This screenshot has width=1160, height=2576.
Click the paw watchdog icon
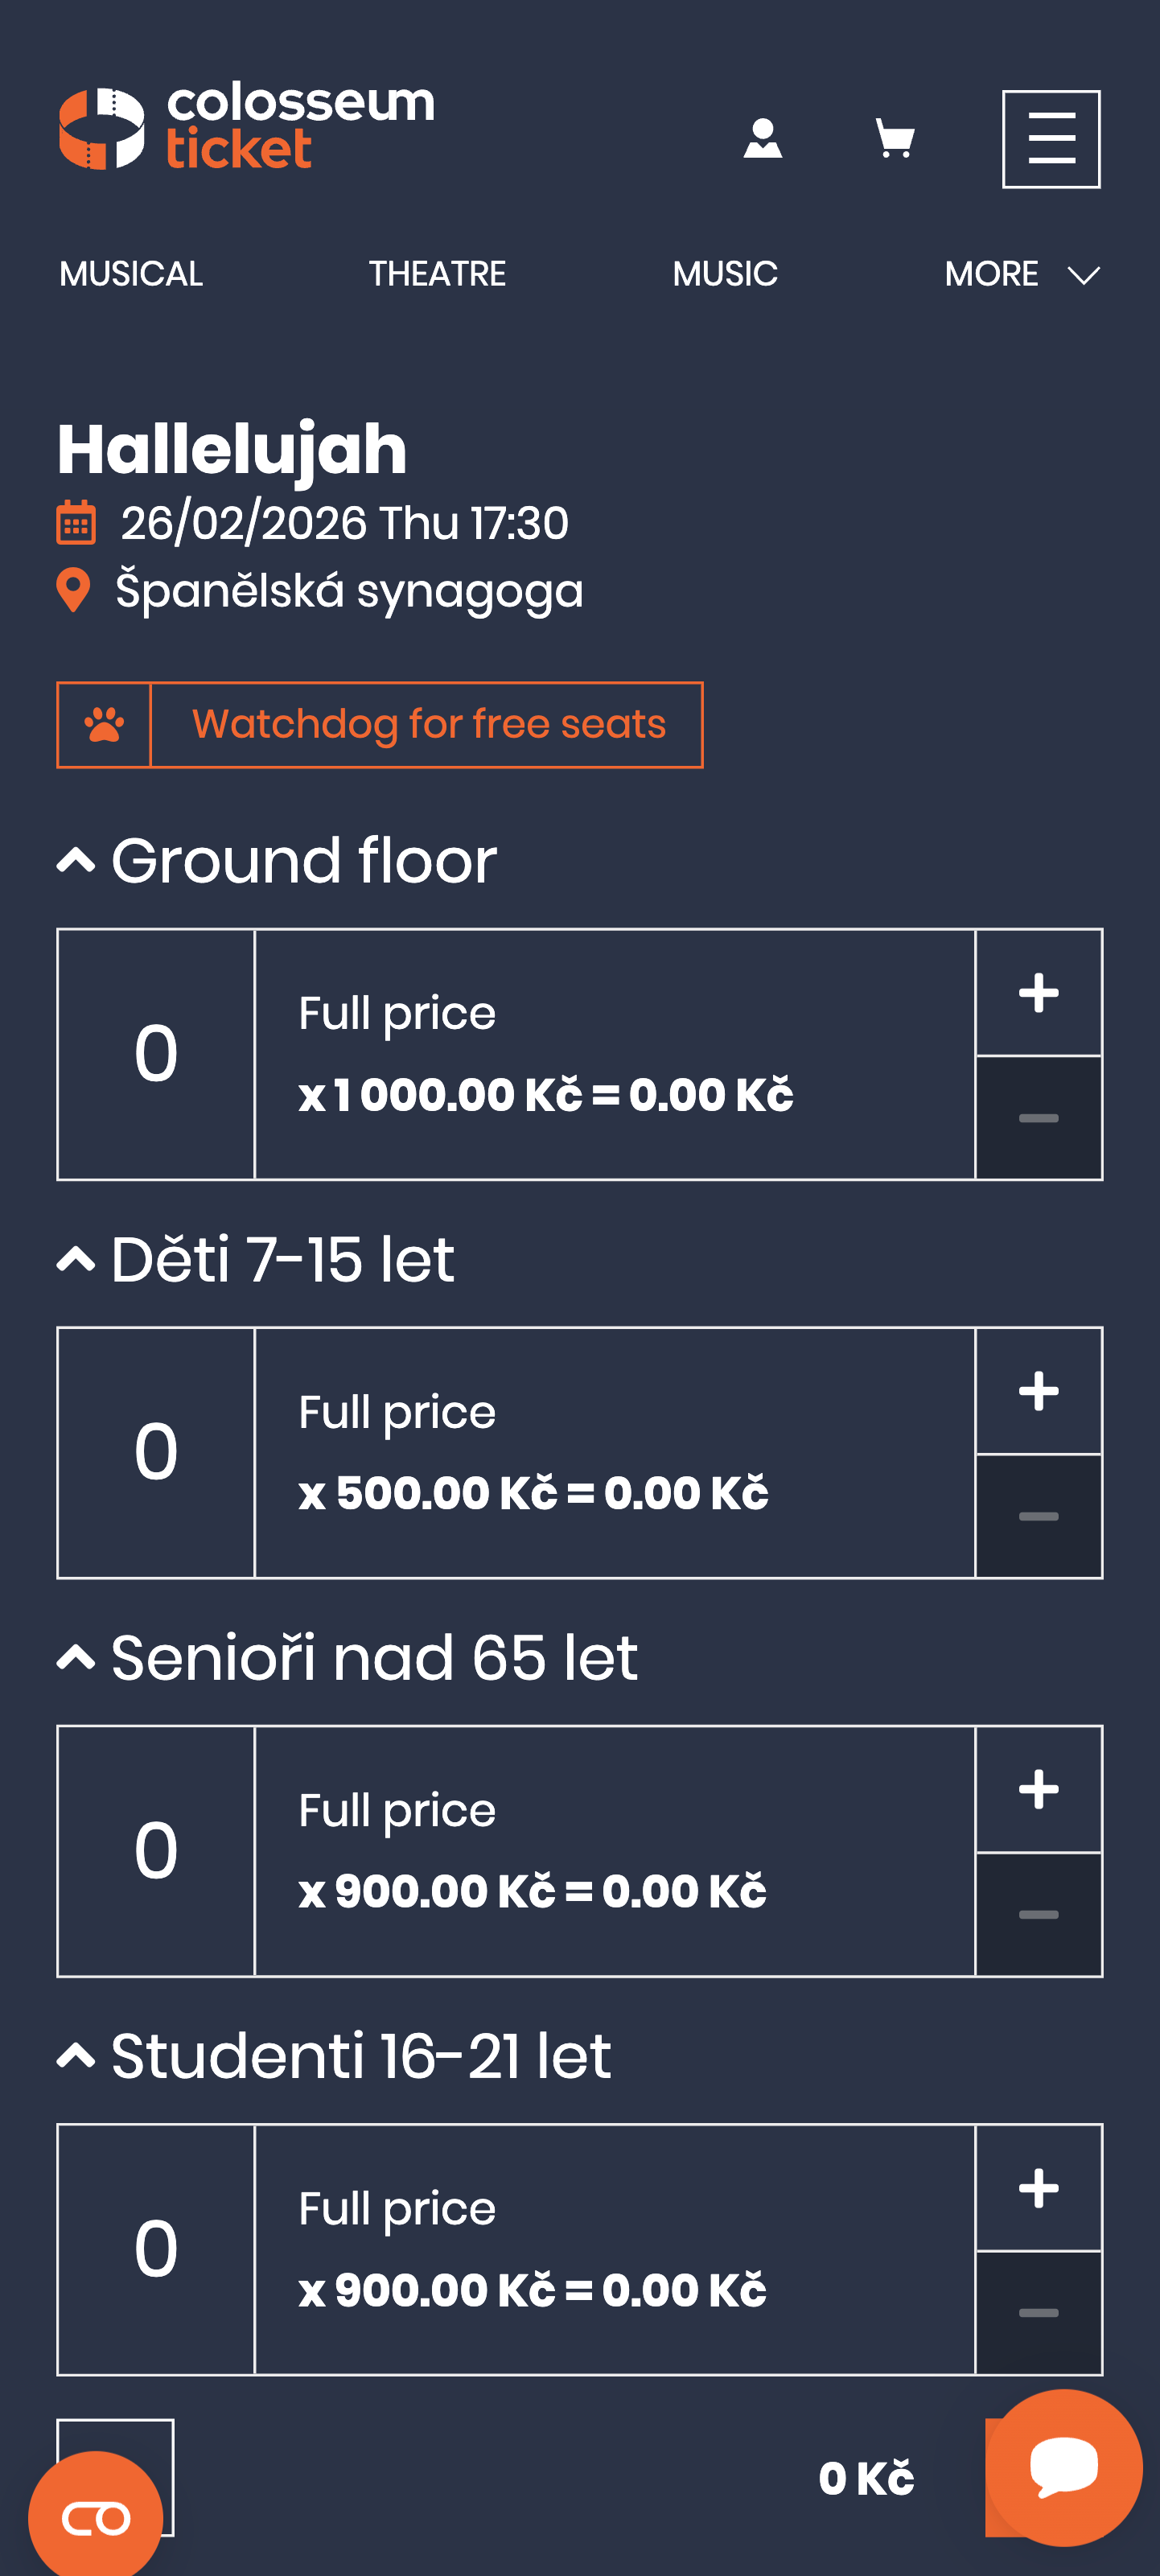tap(104, 725)
